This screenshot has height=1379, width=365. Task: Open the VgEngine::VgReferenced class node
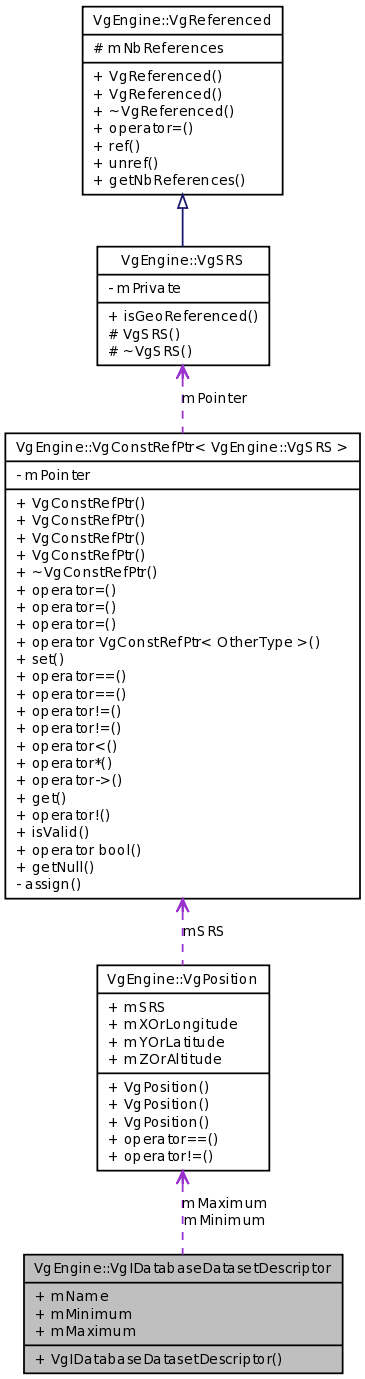[182, 19]
